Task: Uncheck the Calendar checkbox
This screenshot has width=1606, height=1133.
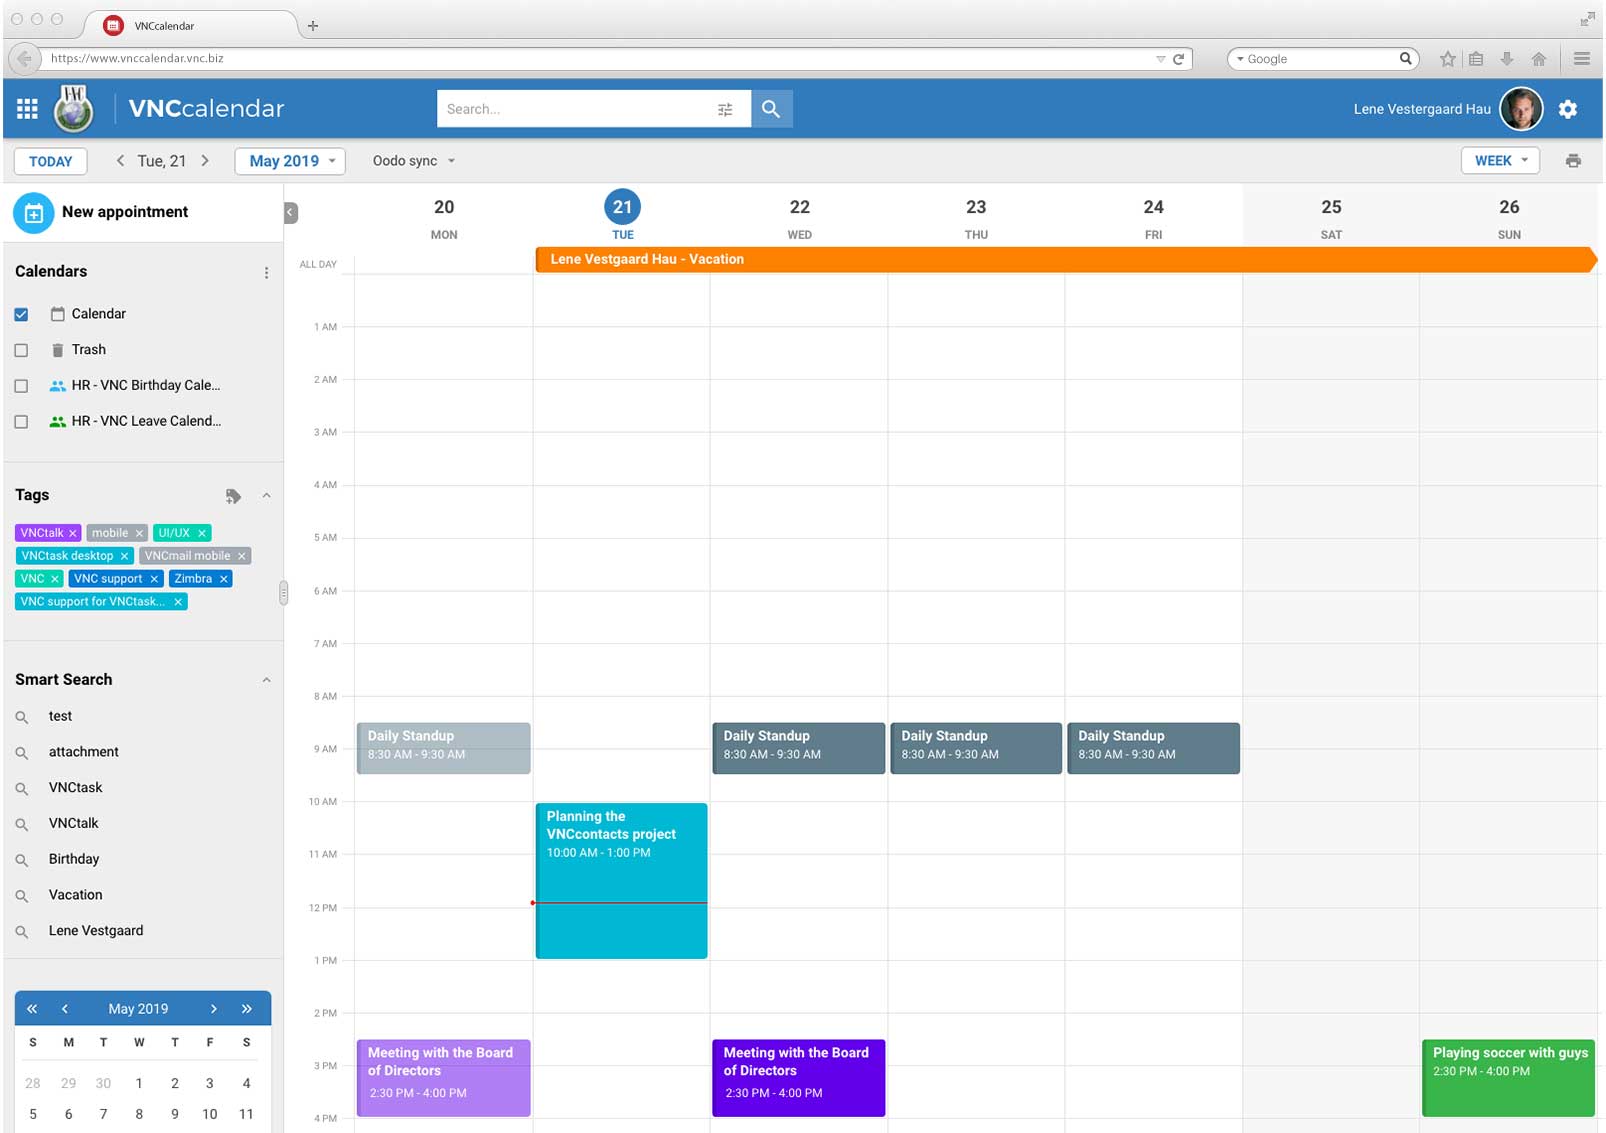Action: pyautogui.click(x=21, y=314)
